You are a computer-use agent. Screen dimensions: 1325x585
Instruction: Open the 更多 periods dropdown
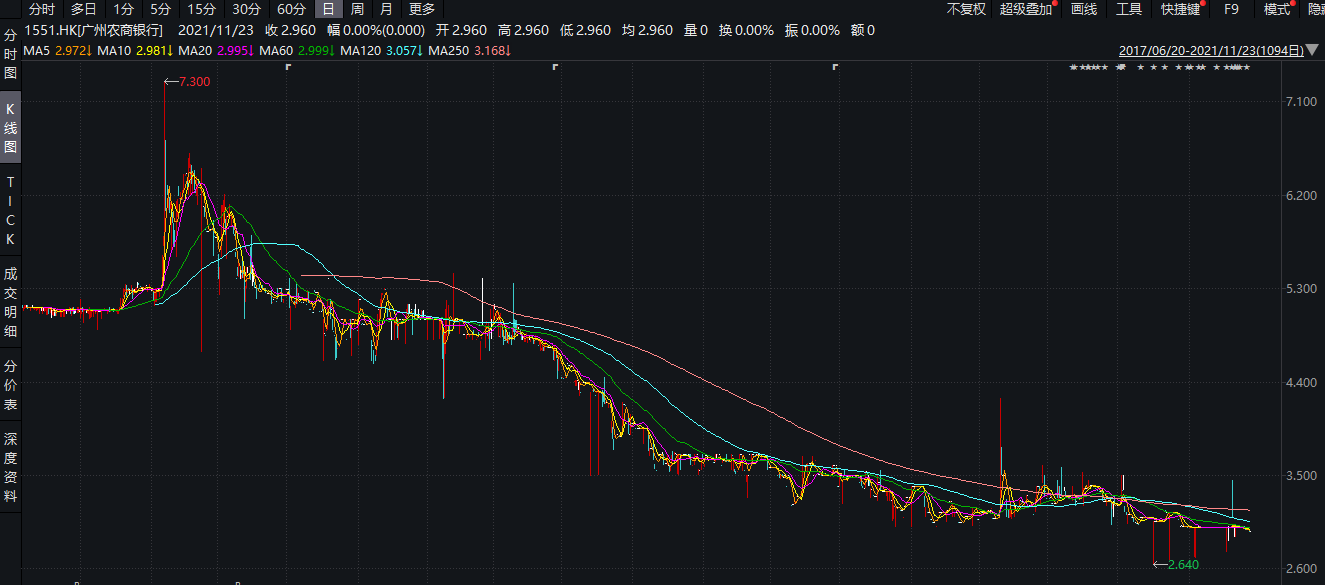point(422,9)
